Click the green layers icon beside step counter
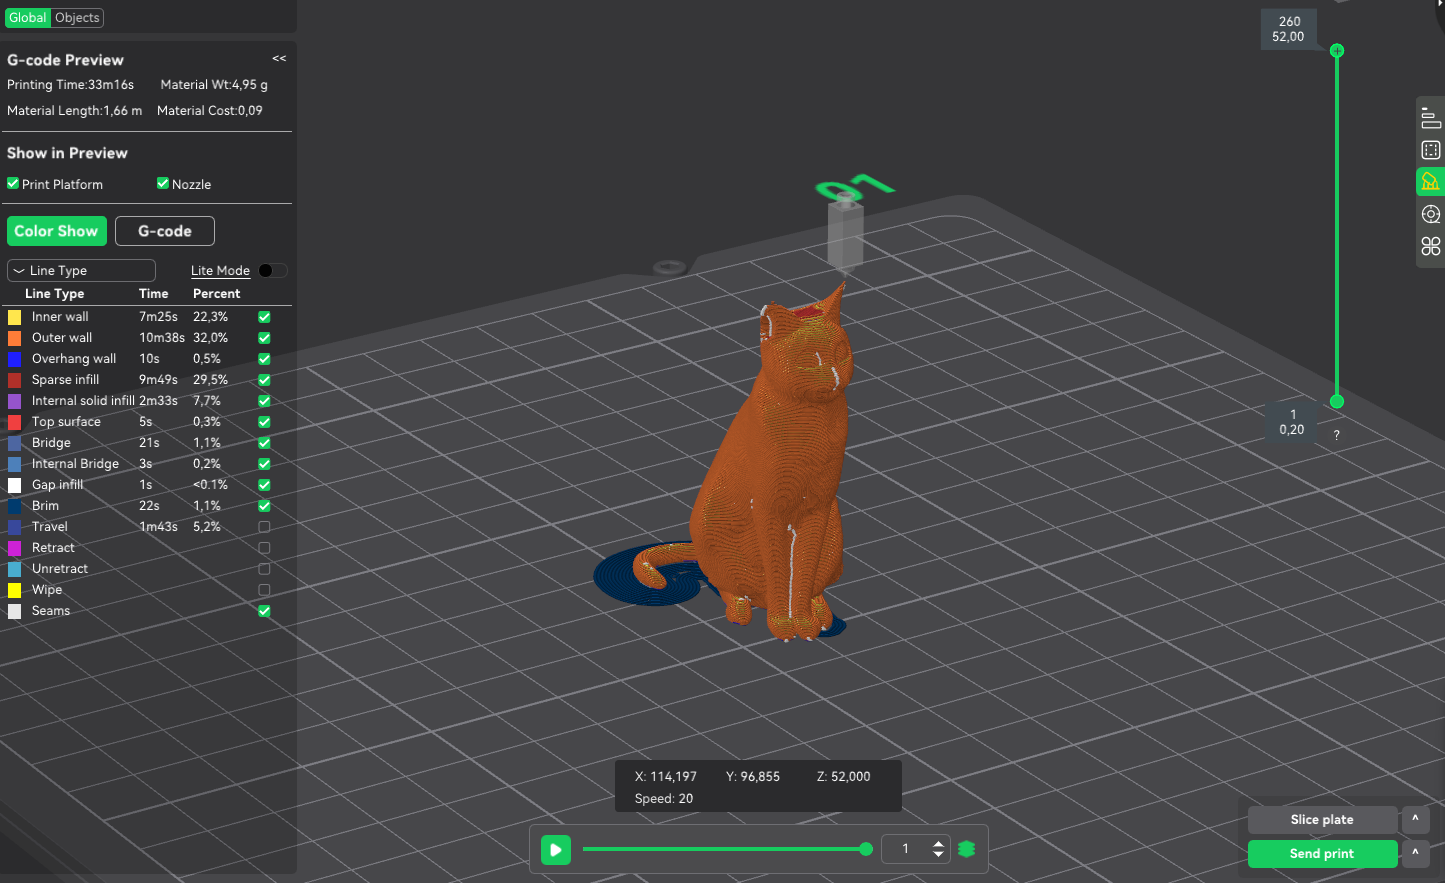The height and width of the screenshot is (883, 1445). point(966,849)
